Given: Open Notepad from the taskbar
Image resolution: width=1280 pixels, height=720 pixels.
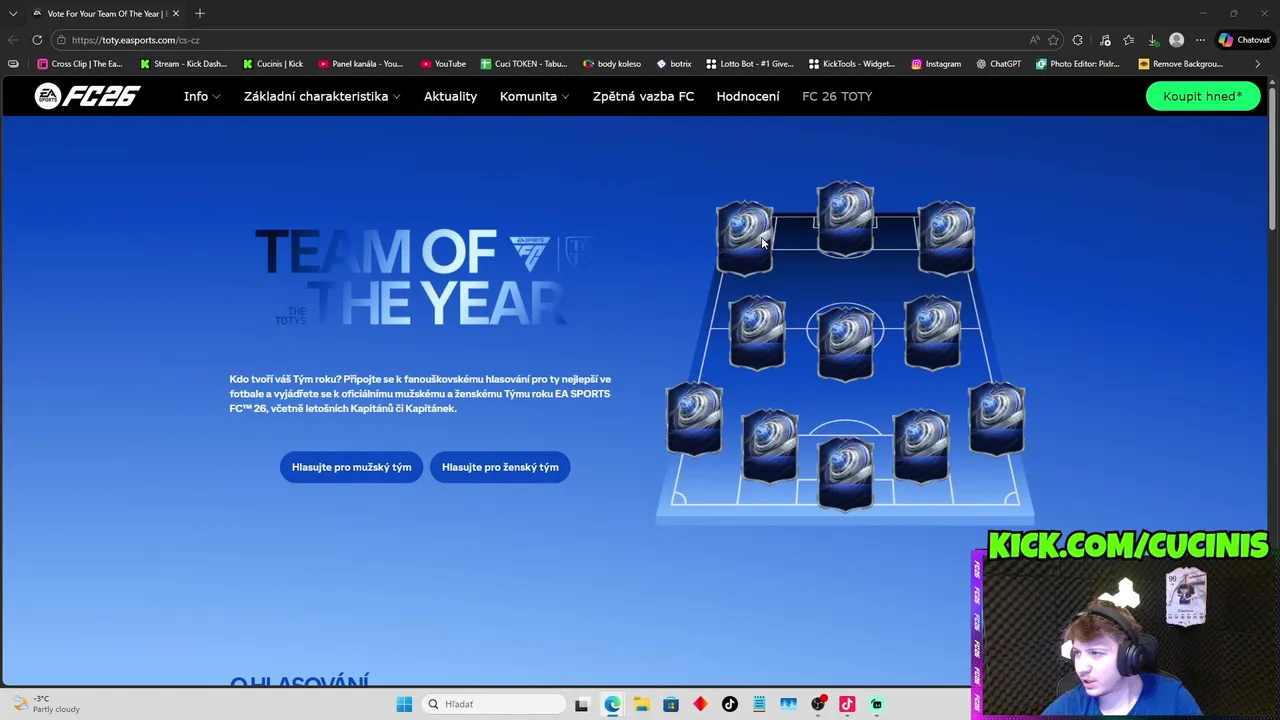Looking at the screenshot, I should pyautogui.click(x=759, y=704).
